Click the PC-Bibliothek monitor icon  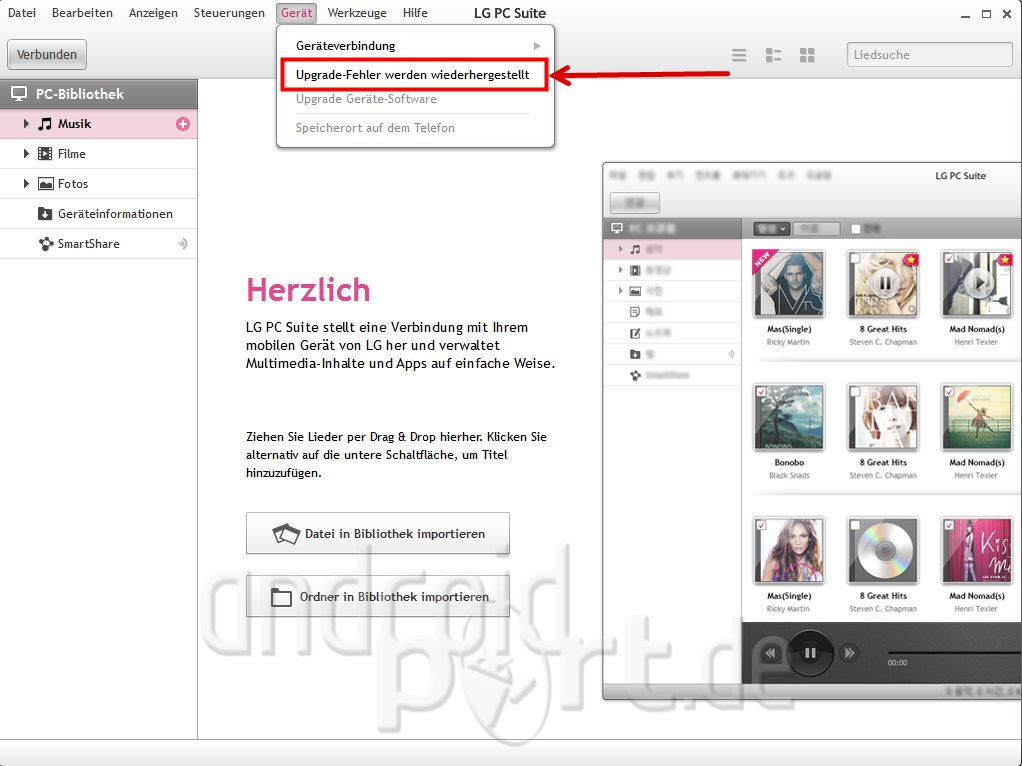[x=18, y=94]
